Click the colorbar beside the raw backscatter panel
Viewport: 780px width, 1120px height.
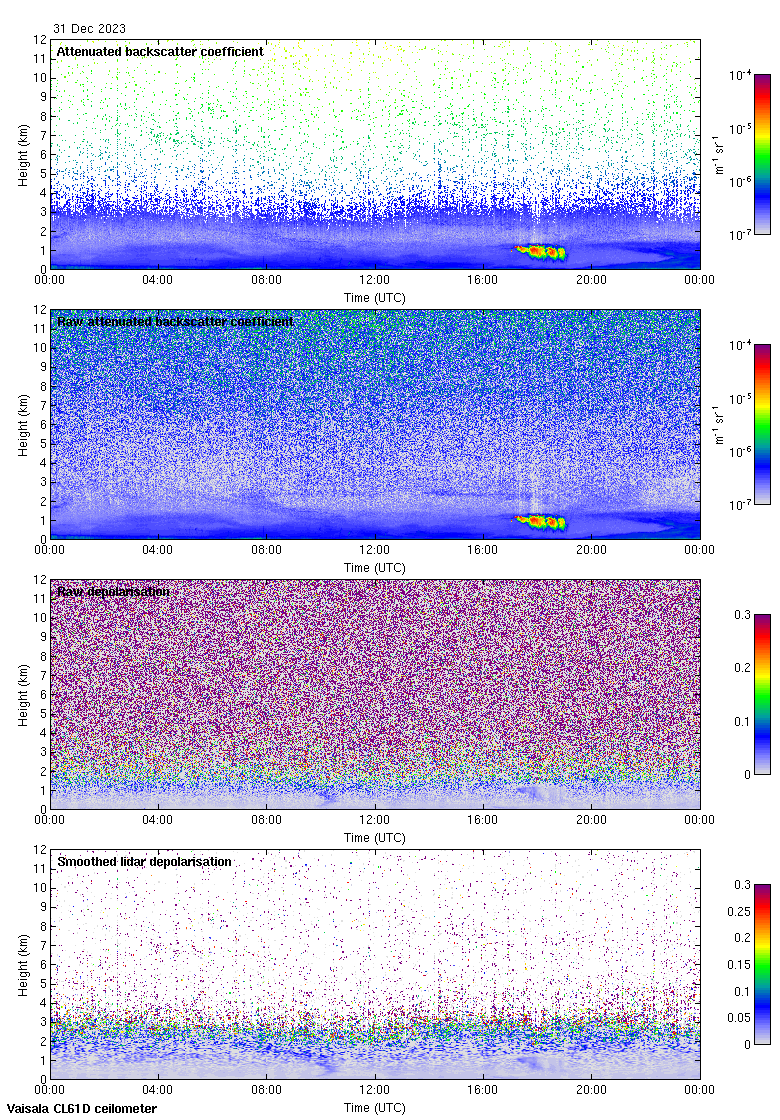762,424
